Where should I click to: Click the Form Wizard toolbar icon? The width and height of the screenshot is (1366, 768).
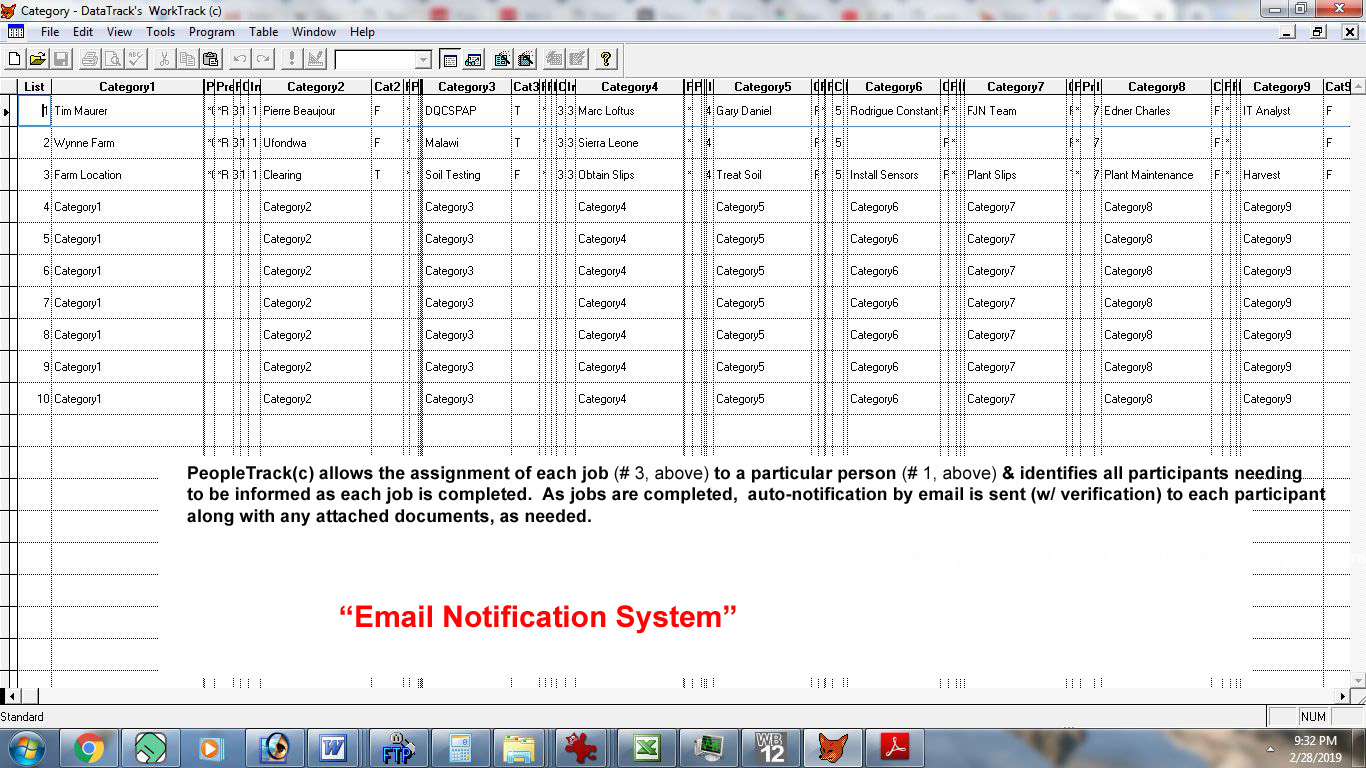tap(502, 59)
